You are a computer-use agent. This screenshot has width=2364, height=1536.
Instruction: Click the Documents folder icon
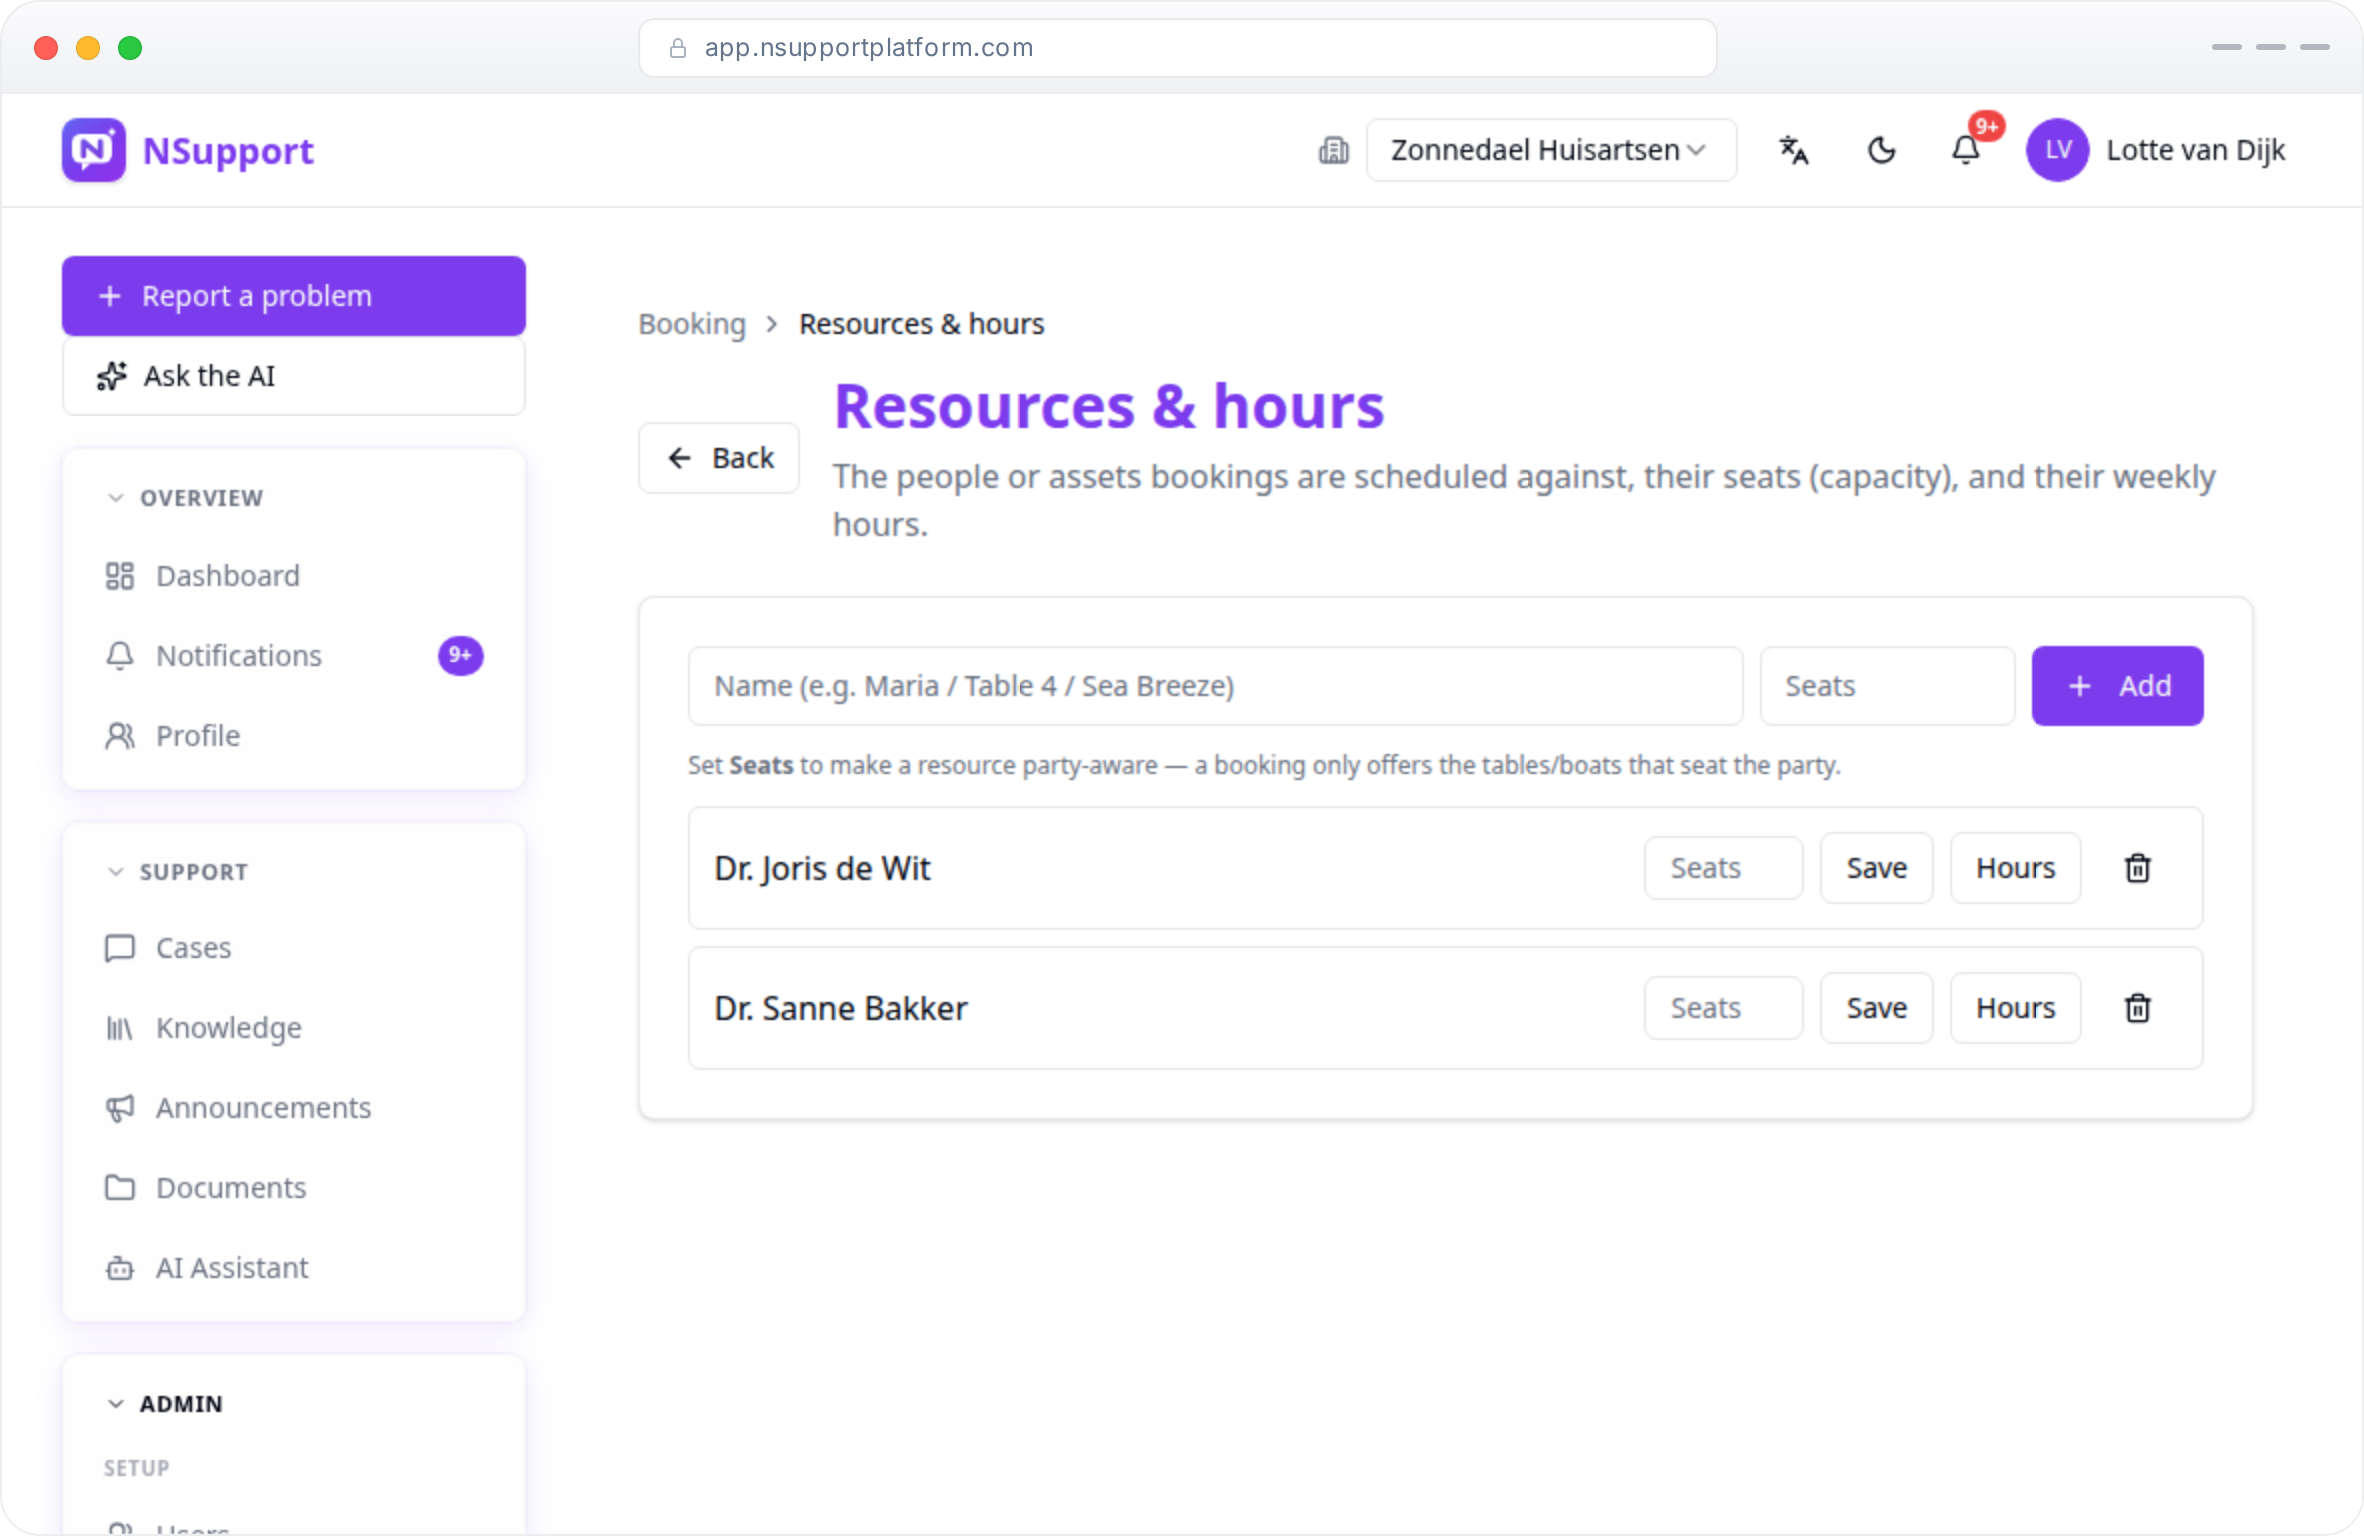[x=120, y=1188]
